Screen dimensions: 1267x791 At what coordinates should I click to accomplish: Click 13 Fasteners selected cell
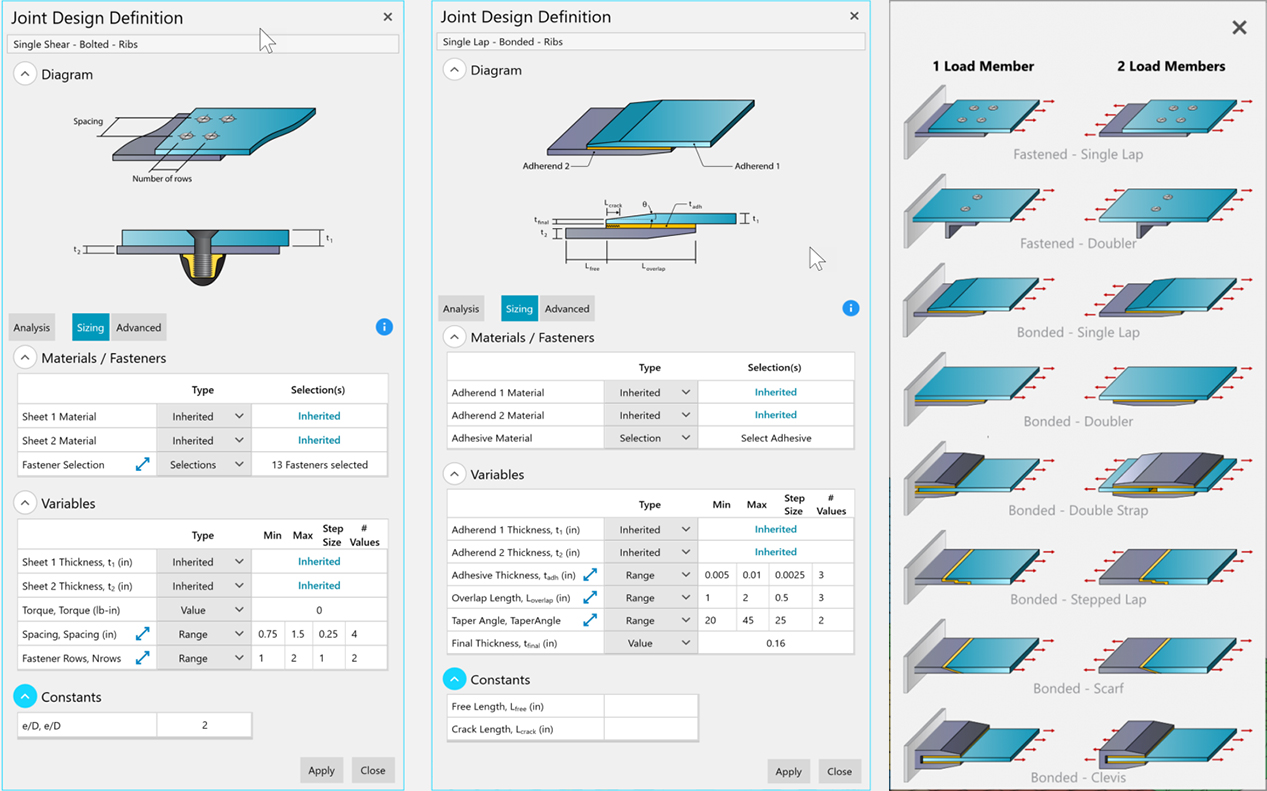tap(319, 465)
